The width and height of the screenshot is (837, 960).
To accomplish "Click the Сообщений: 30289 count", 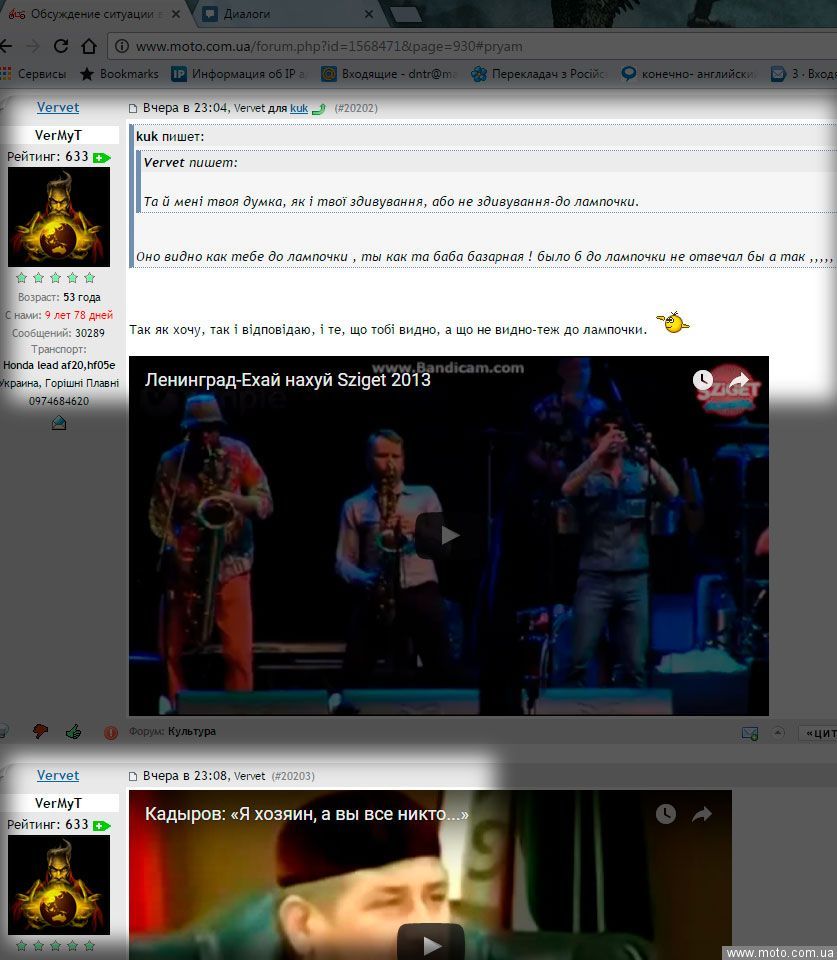I will pos(58,333).
